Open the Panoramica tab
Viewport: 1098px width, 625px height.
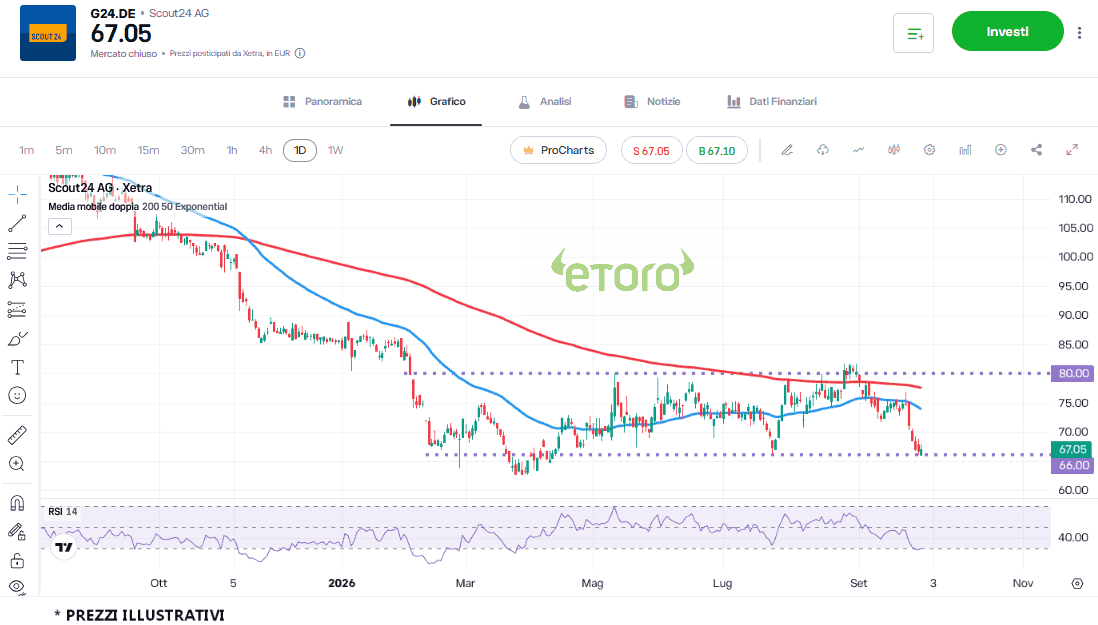click(322, 101)
